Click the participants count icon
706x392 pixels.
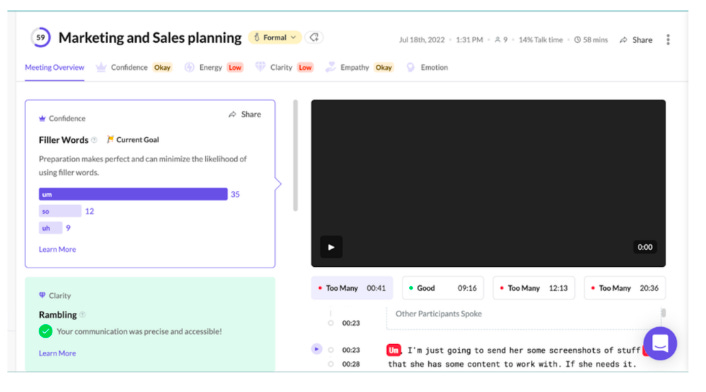[x=497, y=40]
